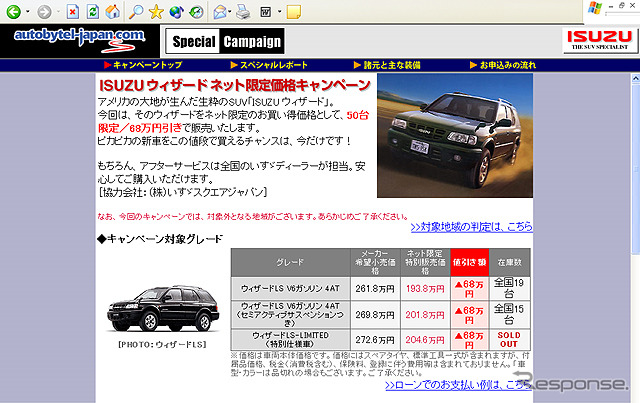The image size is (640, 403).
Task: Click the 全国19台 stock cell
Action: (510, 289)
